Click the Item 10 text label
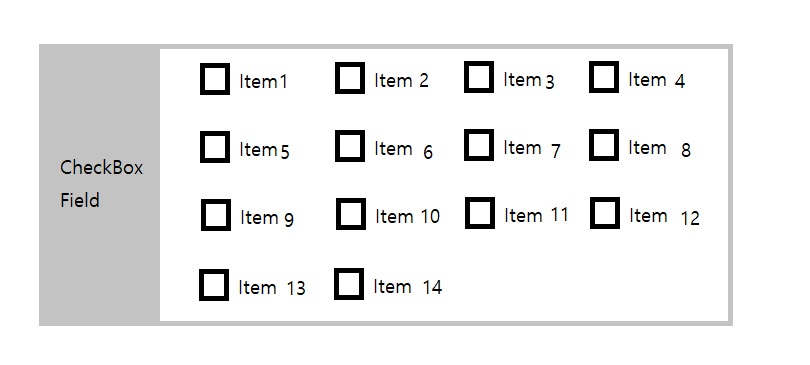 pyautogui.click(x=408, y=216)
